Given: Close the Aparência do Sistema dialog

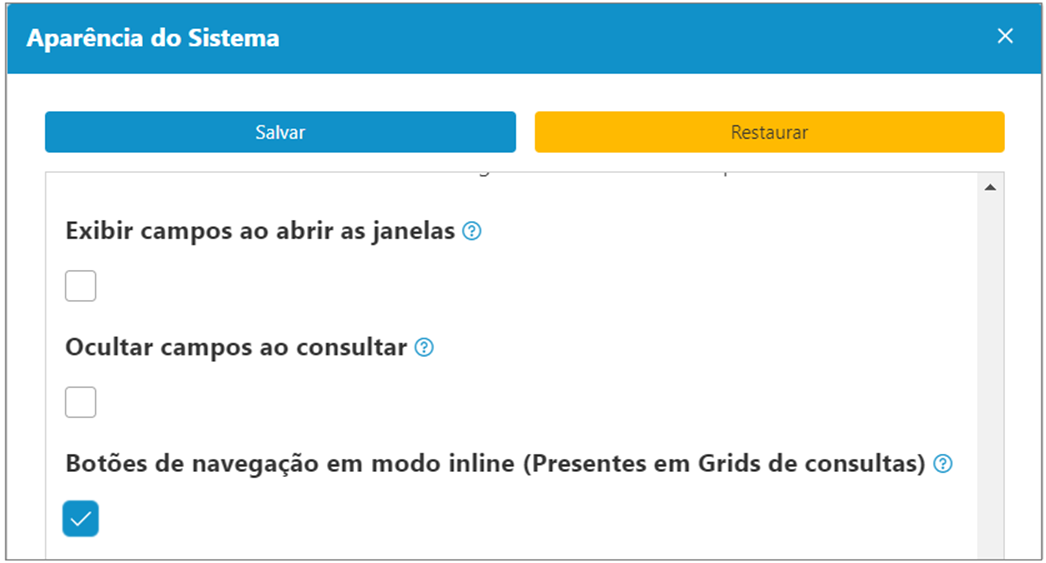Looking at the screenshot, I should [1005, 36].
